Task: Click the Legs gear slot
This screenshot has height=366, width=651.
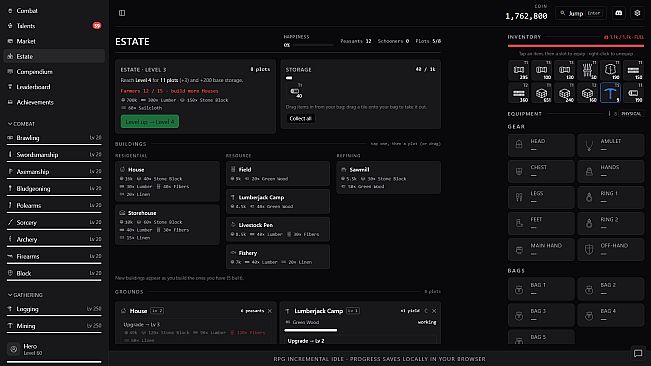Action: tap(541, 197)
